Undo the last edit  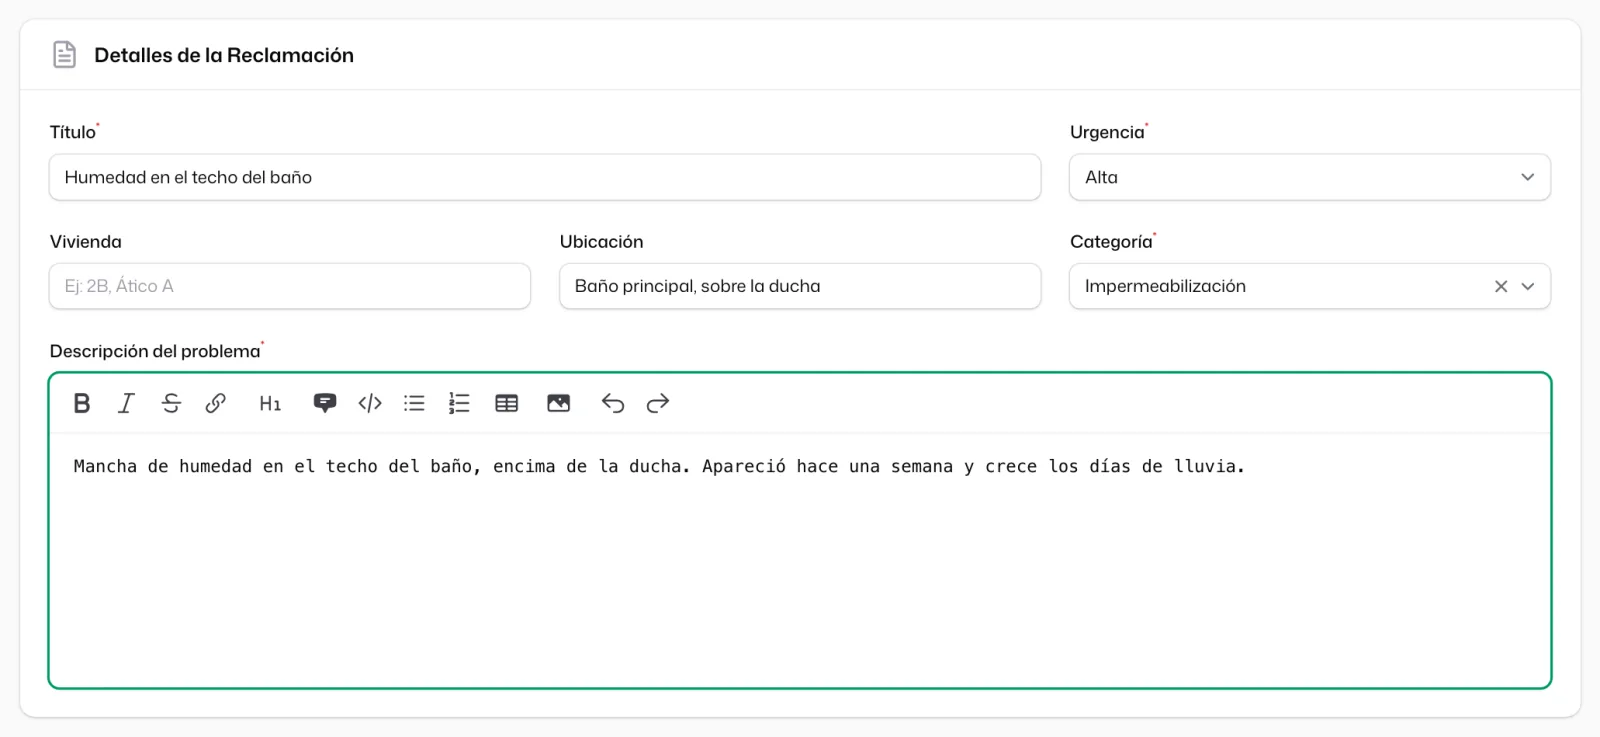point(613,403)
